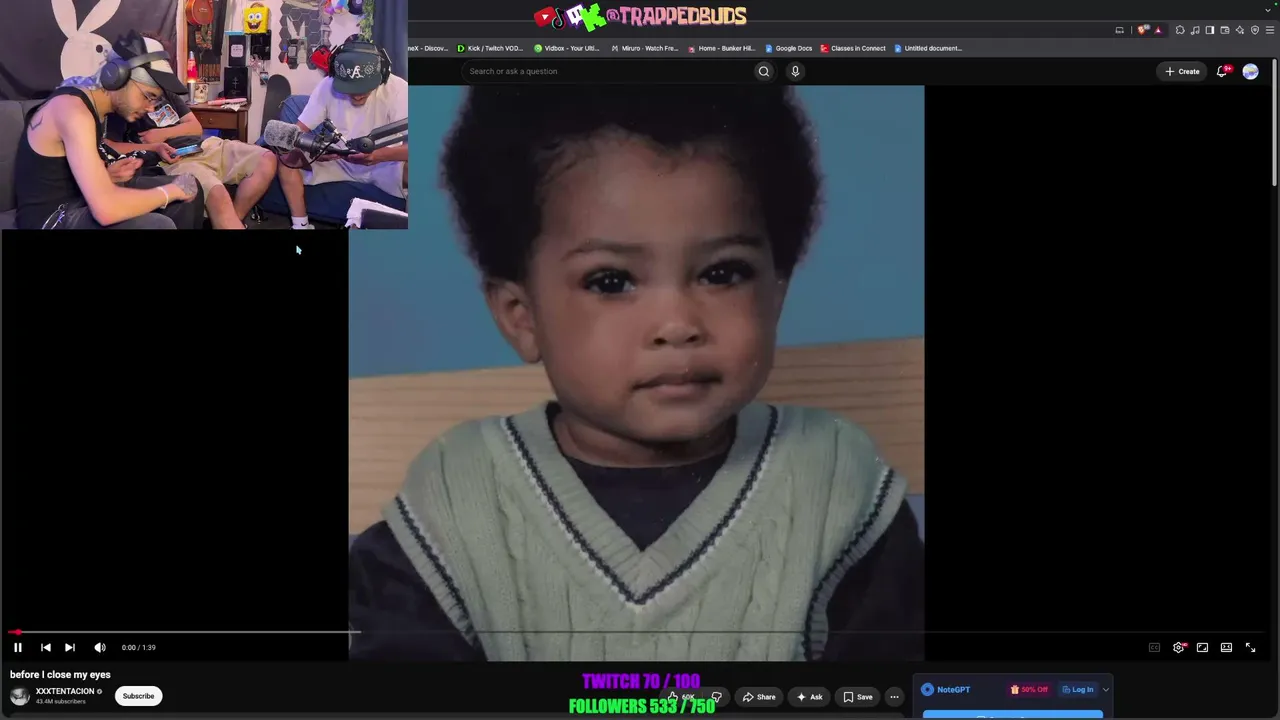Open the 'Miruro - Watch Fre...' bookmark
Viewport: 1280px width, 720px height.
644,48
